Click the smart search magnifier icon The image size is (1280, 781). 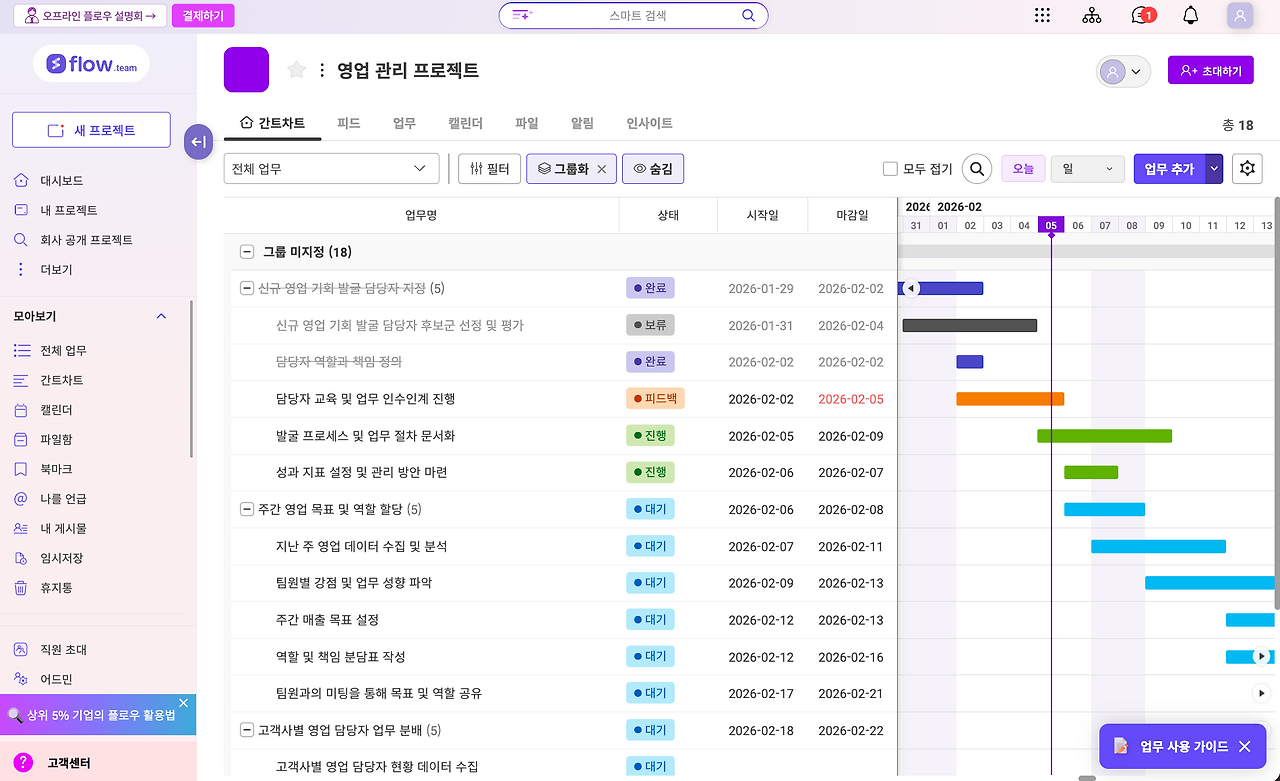click(748, 15)
